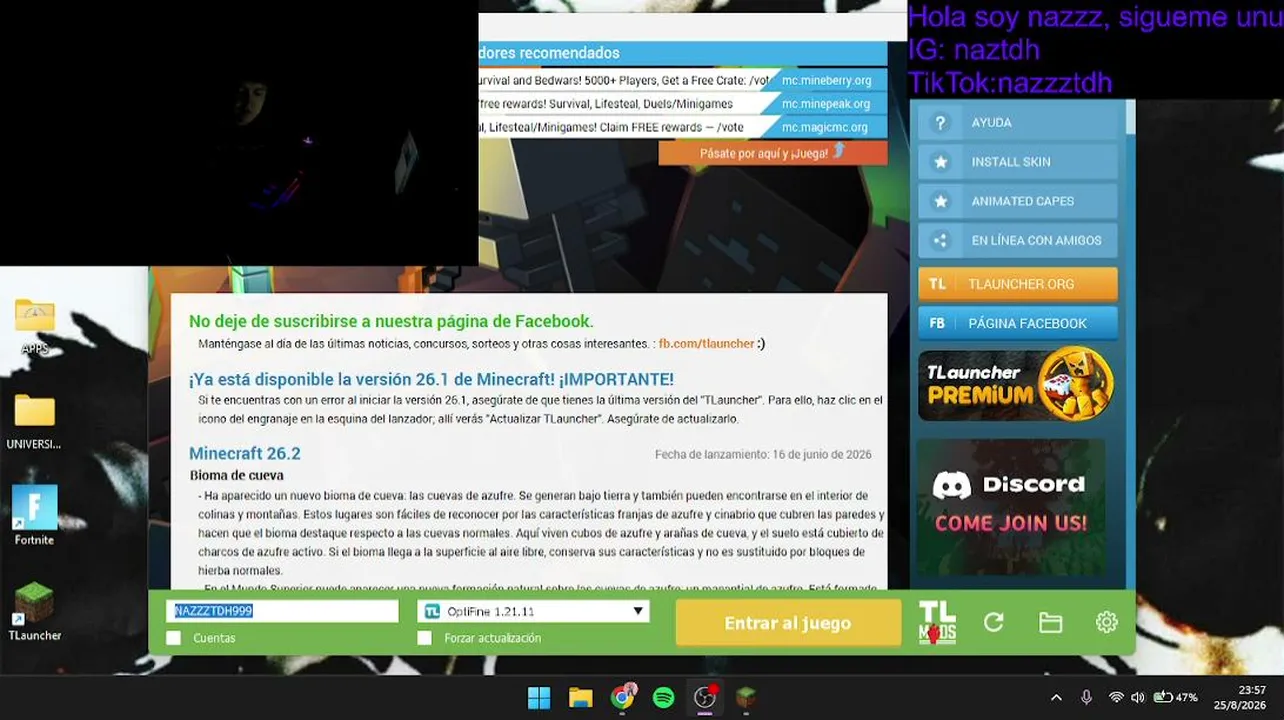Open the Windows Start menu

click(539, 697)
